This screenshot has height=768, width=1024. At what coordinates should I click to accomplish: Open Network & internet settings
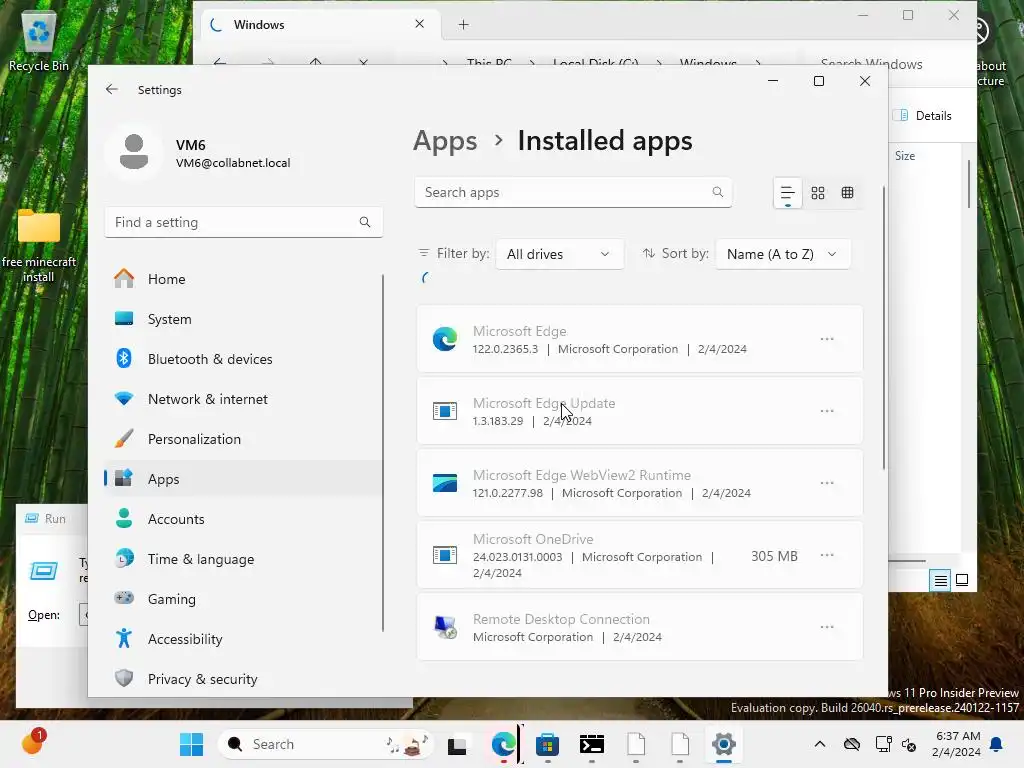(x=243, y=399)
